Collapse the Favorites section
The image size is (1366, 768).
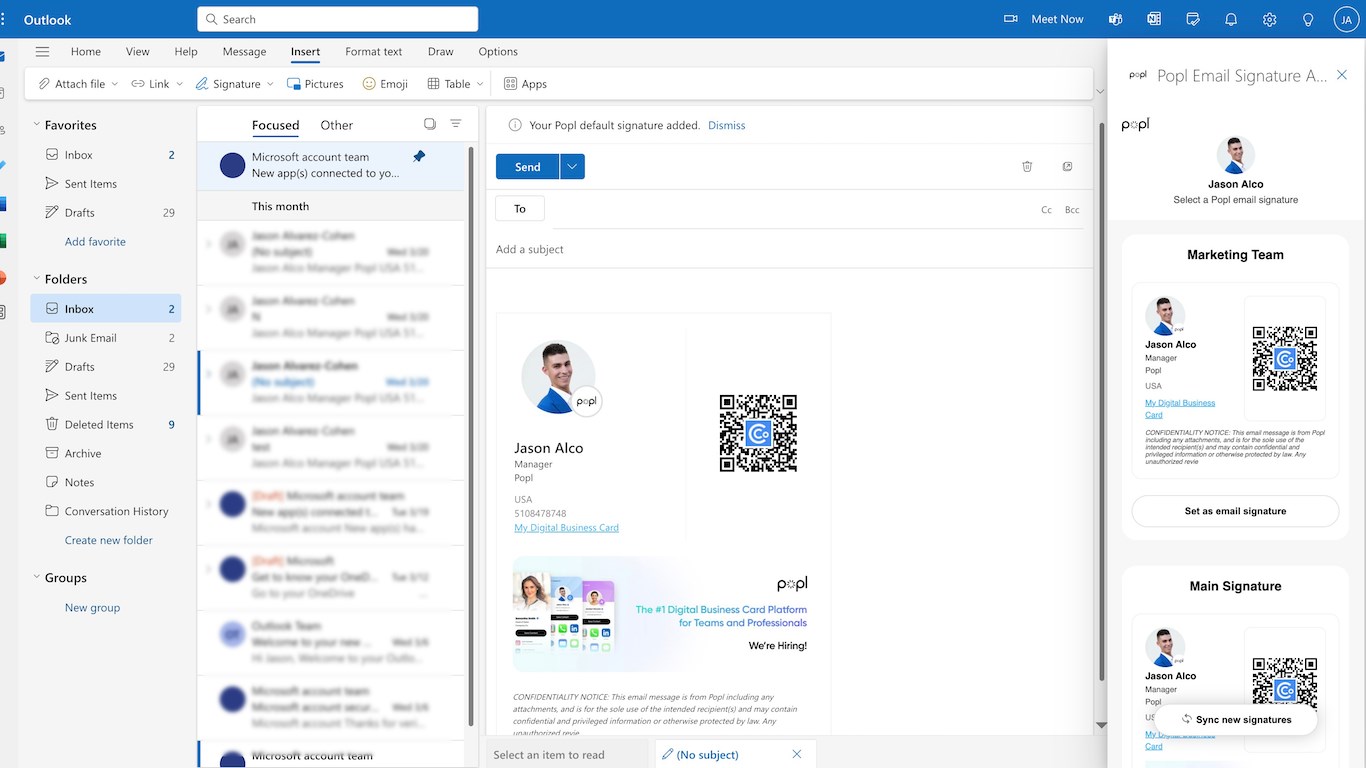37,125
